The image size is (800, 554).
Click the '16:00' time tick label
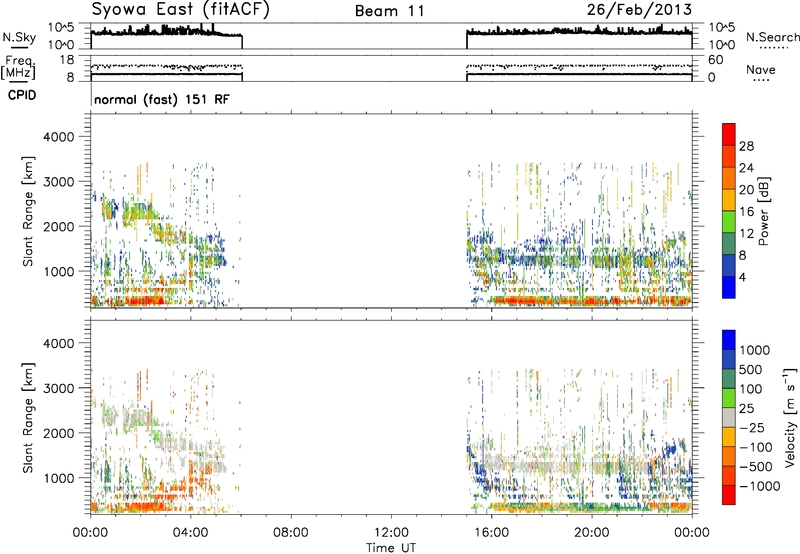[491, 533]
